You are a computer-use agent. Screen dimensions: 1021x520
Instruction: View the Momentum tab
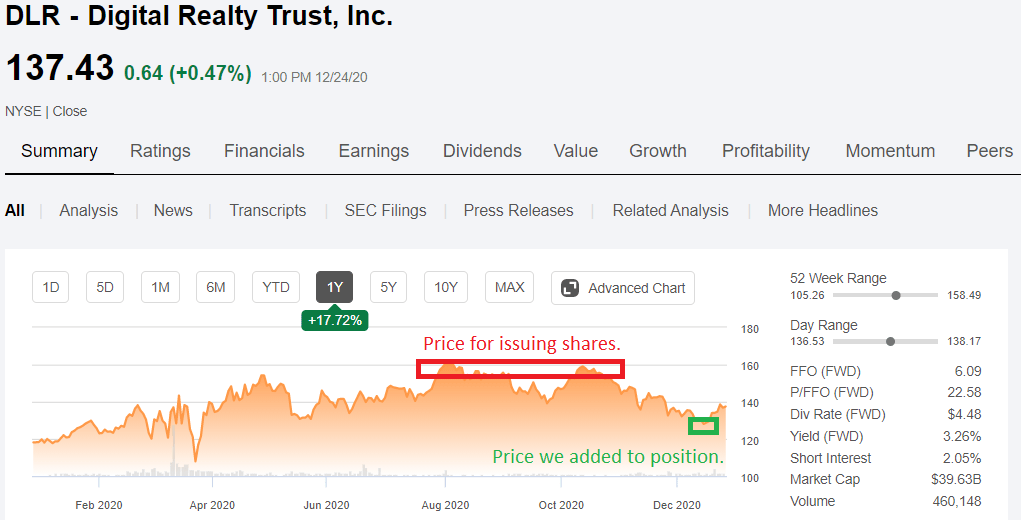890,151
